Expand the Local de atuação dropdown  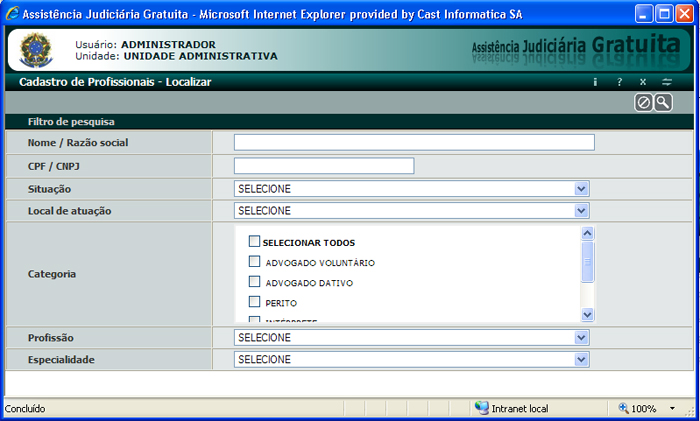582,211
